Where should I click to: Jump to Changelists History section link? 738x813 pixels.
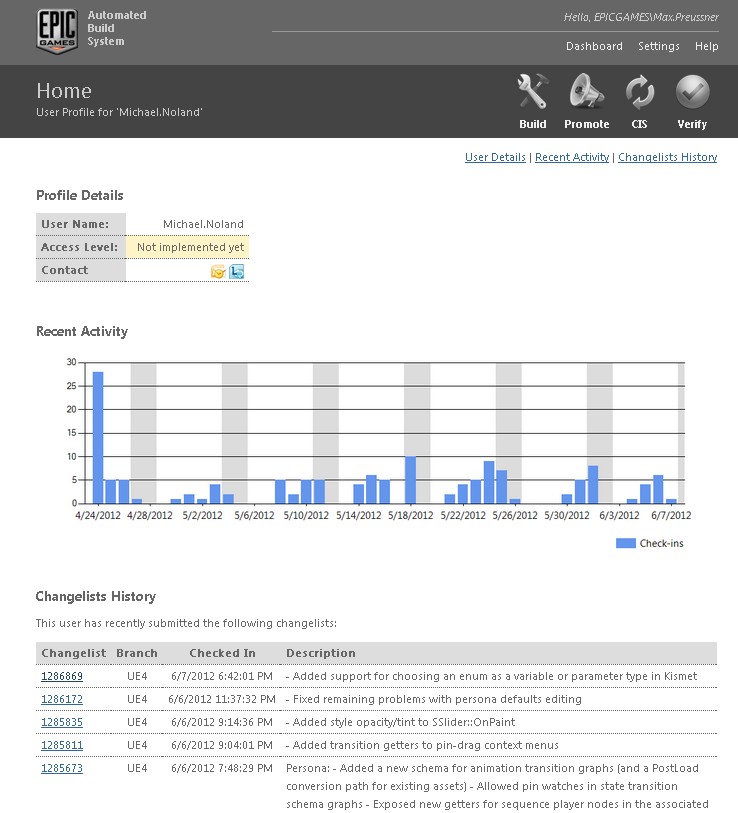pos(667,157)
